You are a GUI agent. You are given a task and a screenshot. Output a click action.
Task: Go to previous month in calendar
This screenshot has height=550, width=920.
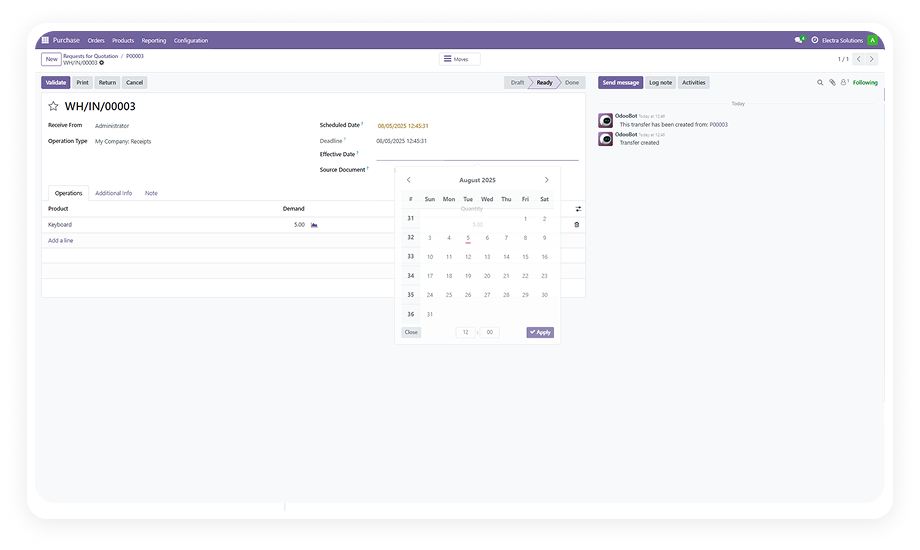pos(409,180)
